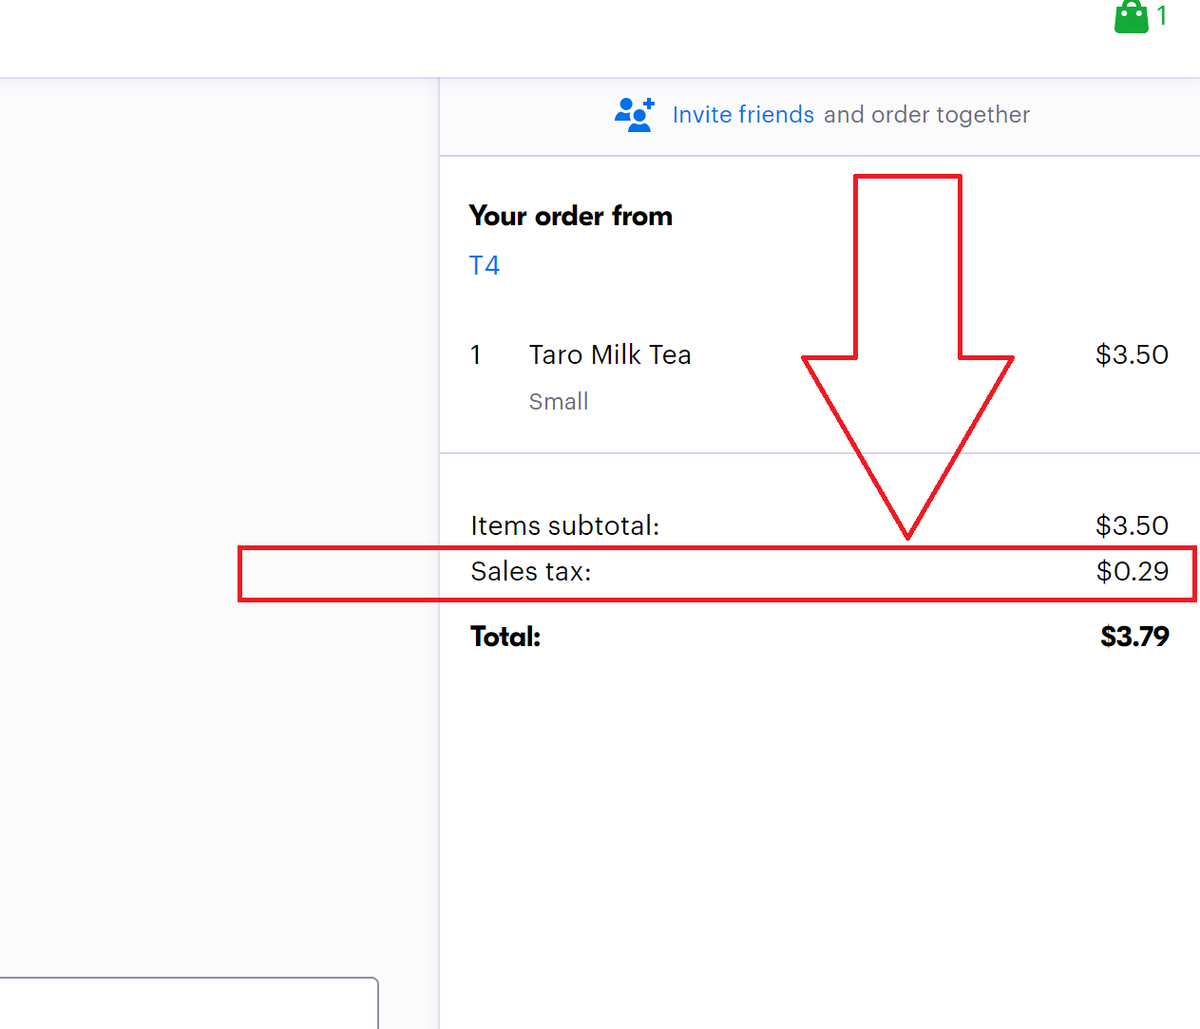
Task: Click the Items subtotal label
Action: pos(565,526)
